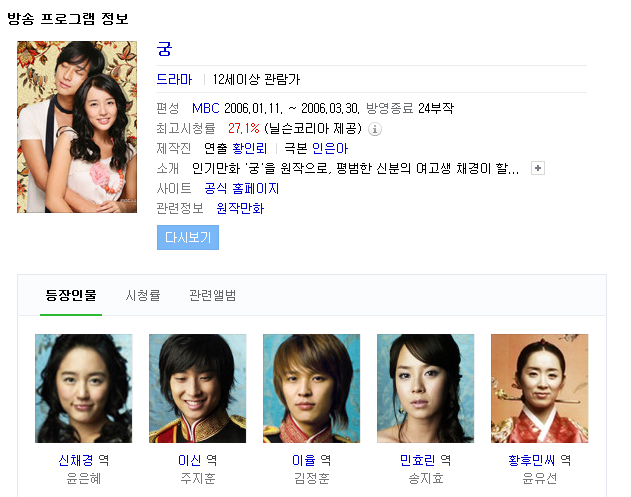Open the MBC broadcaster link

coord(206,108)
